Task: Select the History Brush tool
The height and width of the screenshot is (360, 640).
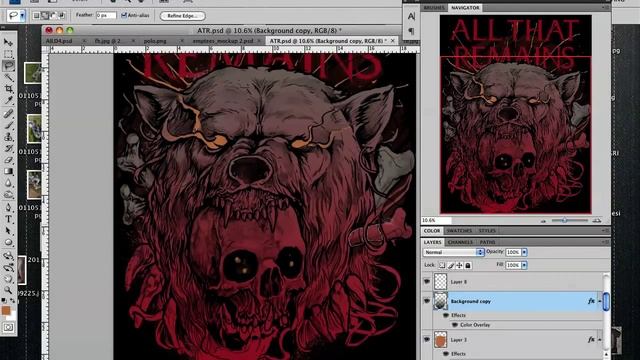Action: tap(8, 148)
